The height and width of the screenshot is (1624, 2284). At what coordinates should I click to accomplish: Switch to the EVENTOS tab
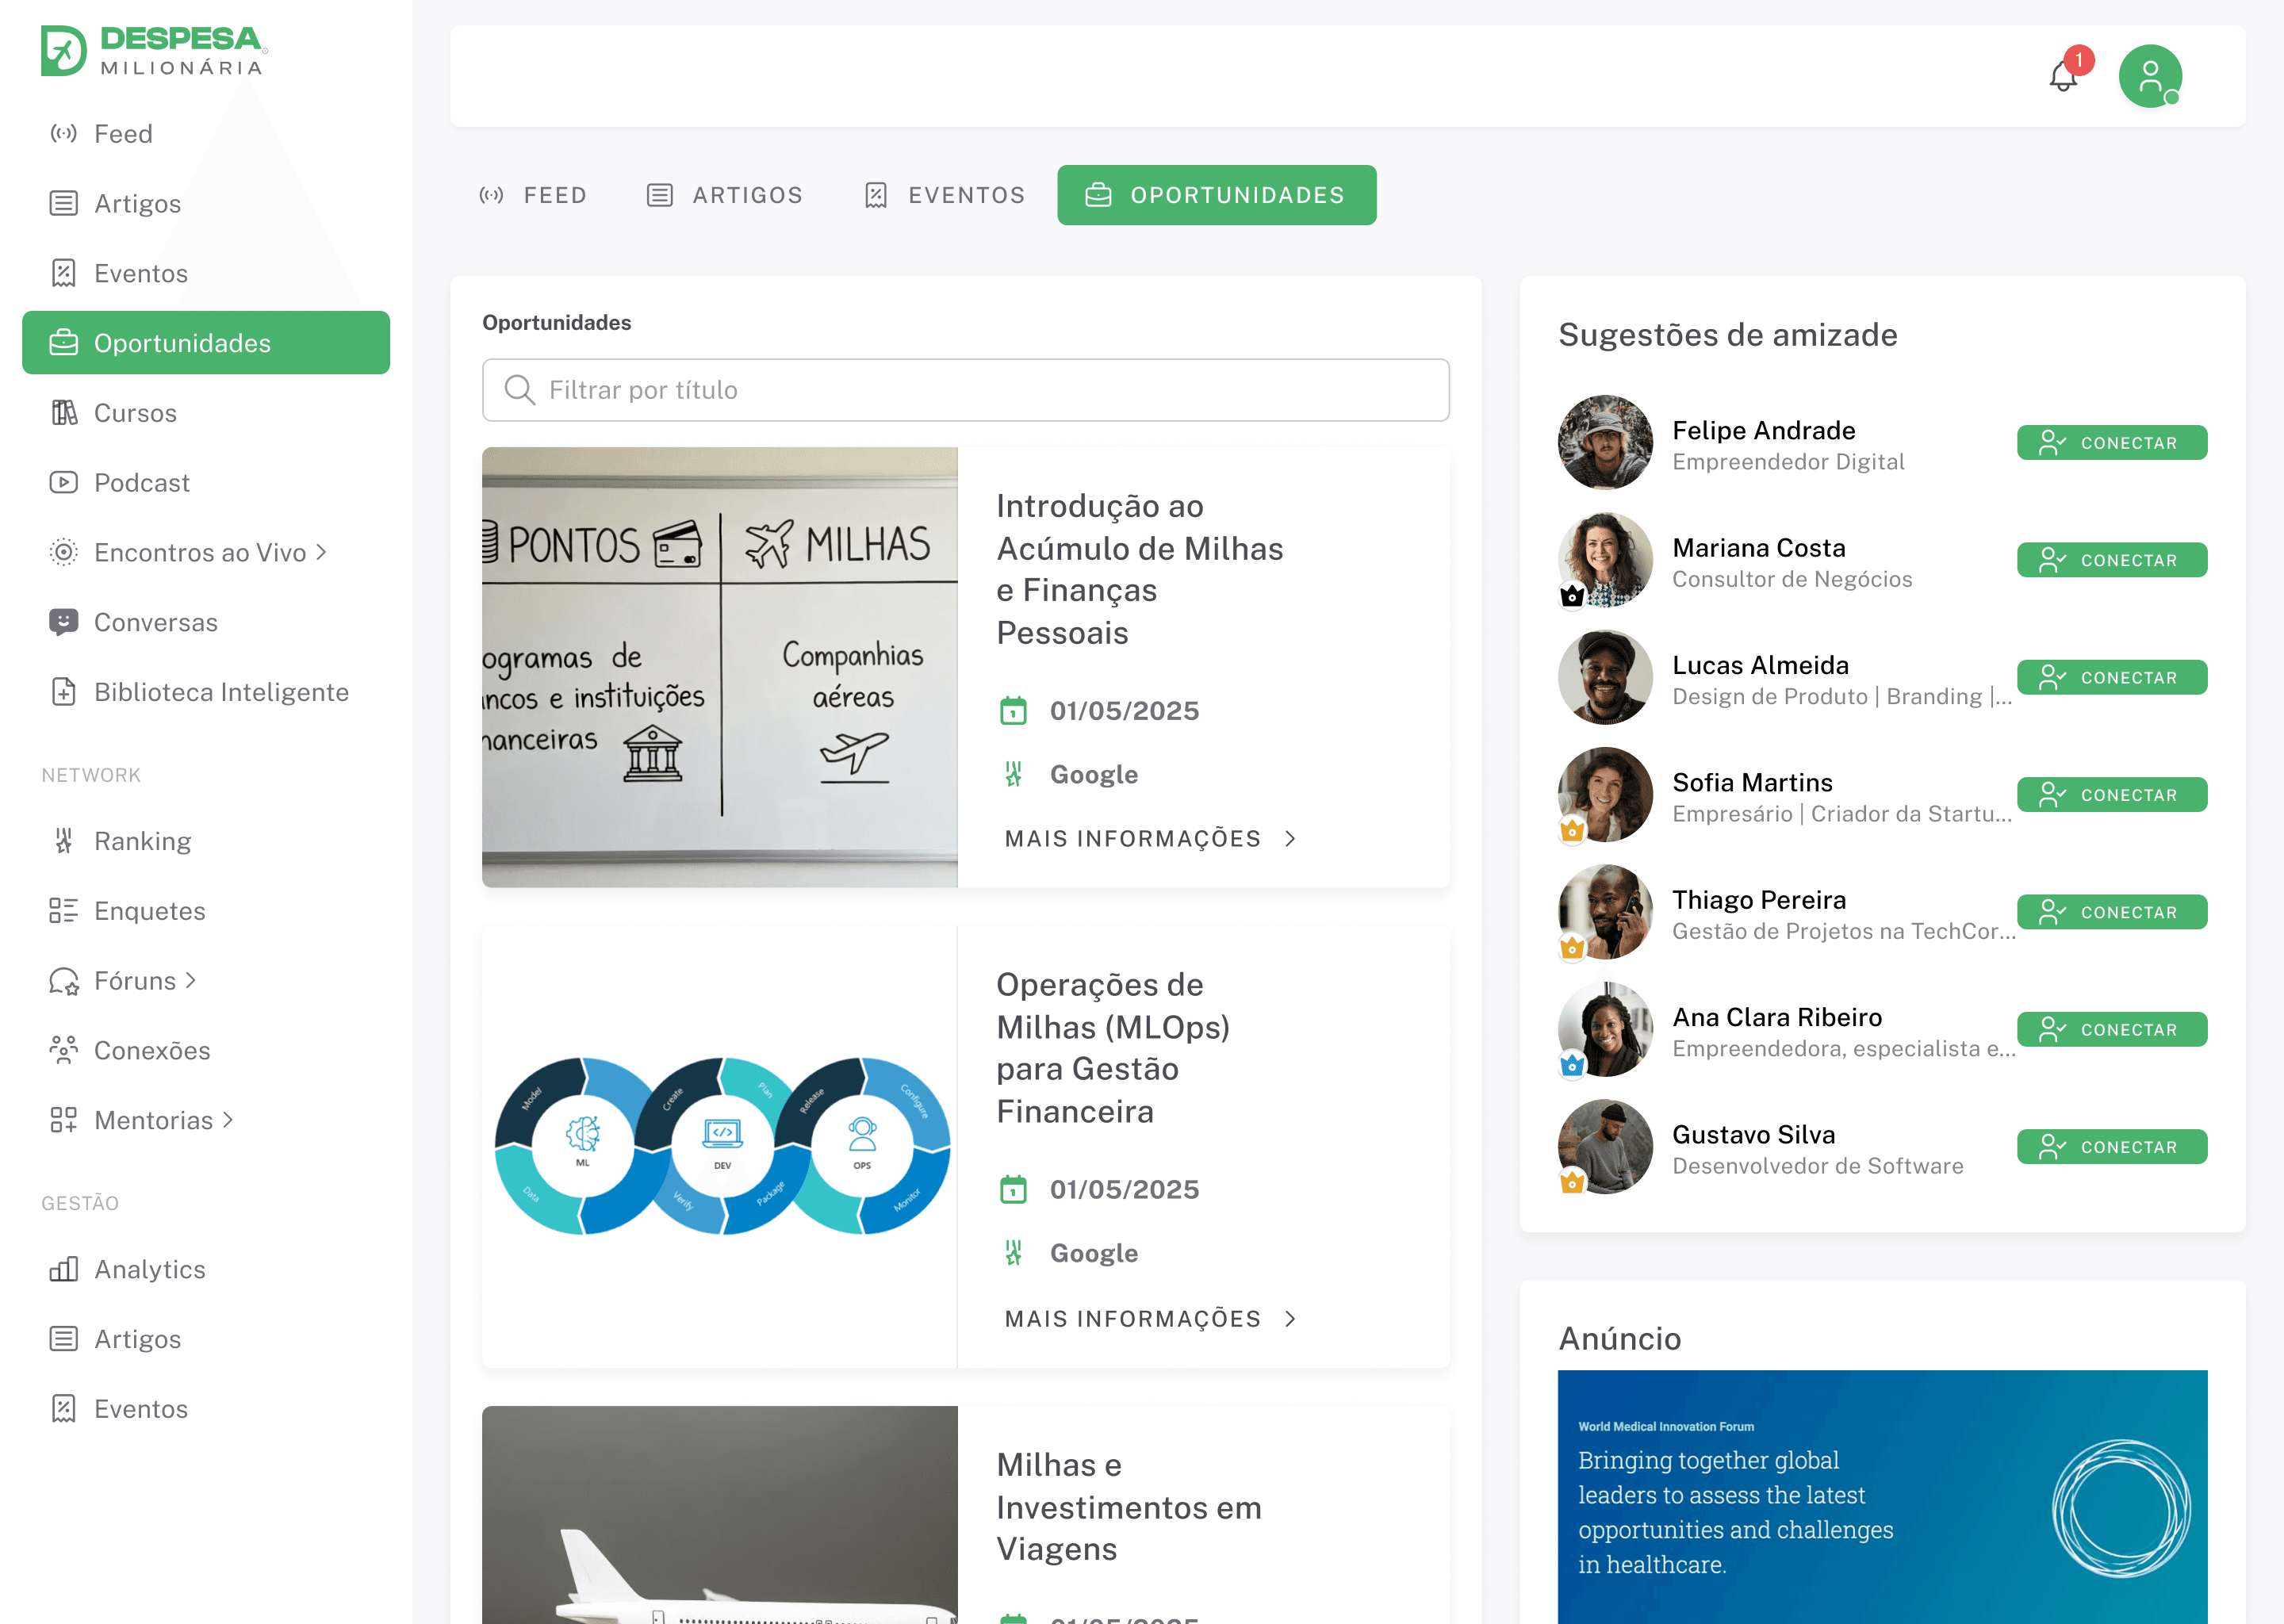(x=945, y=195)
